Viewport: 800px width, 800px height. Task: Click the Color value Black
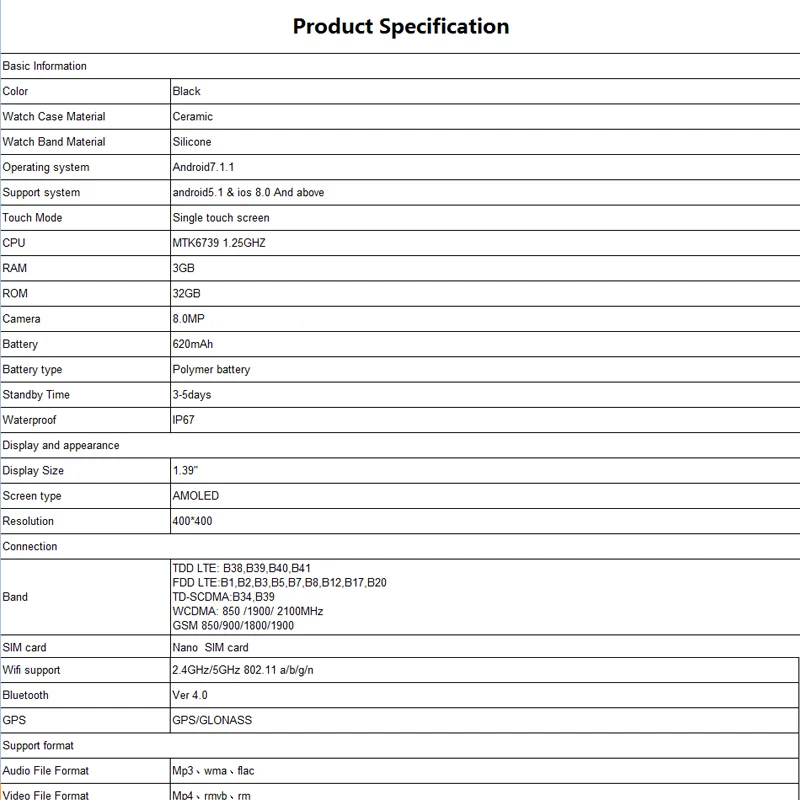186,91
